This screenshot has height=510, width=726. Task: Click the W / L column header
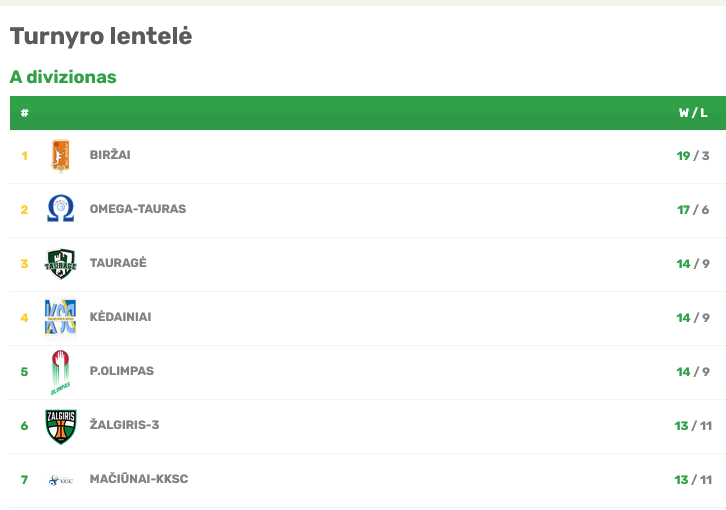(693, 113)
